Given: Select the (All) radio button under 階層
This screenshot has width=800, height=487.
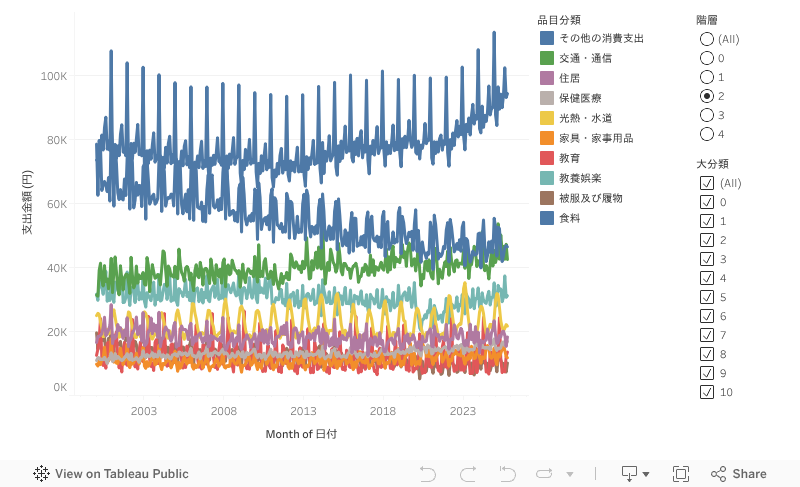Looking at the screenshot, I should pyautogui.click(x=707, y=39).
